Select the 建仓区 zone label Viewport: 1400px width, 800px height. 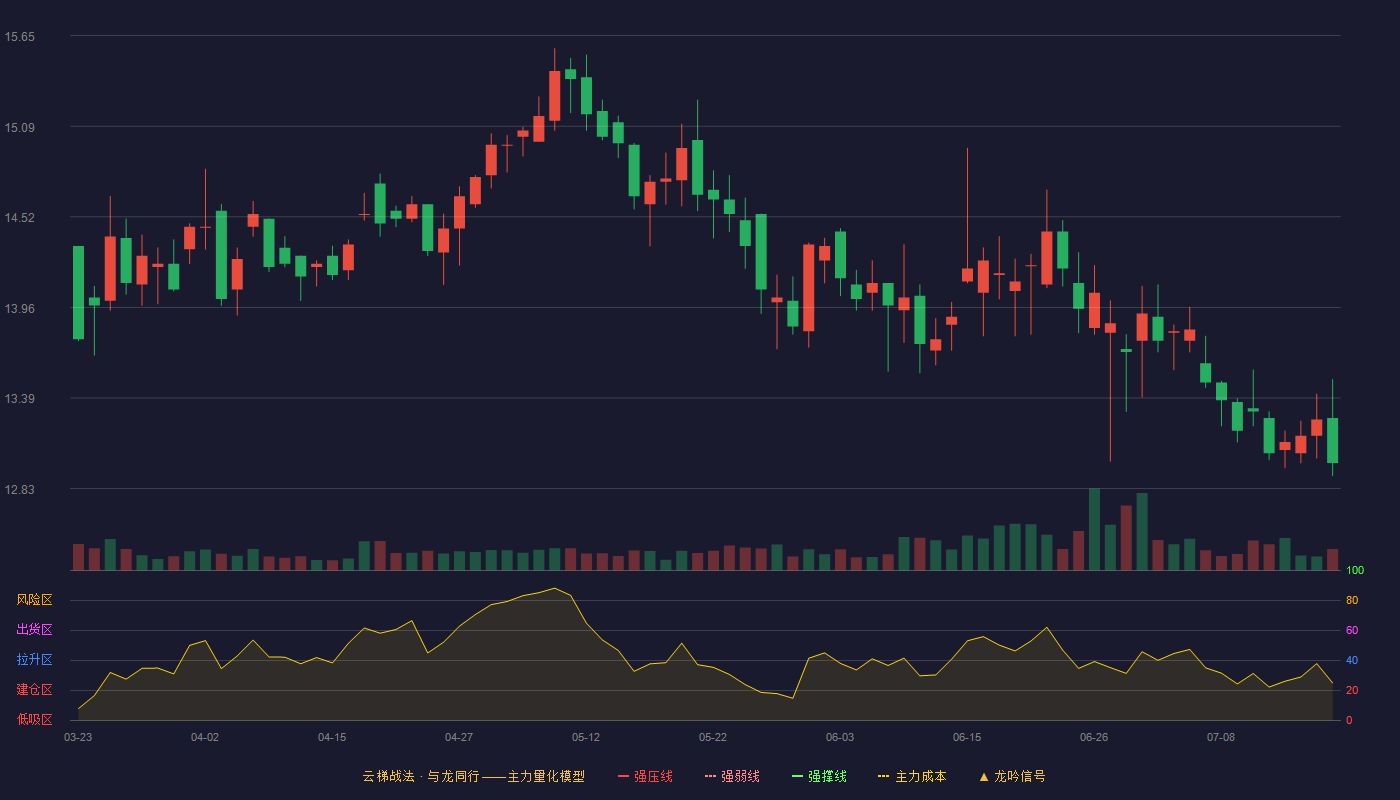(34, 690)
